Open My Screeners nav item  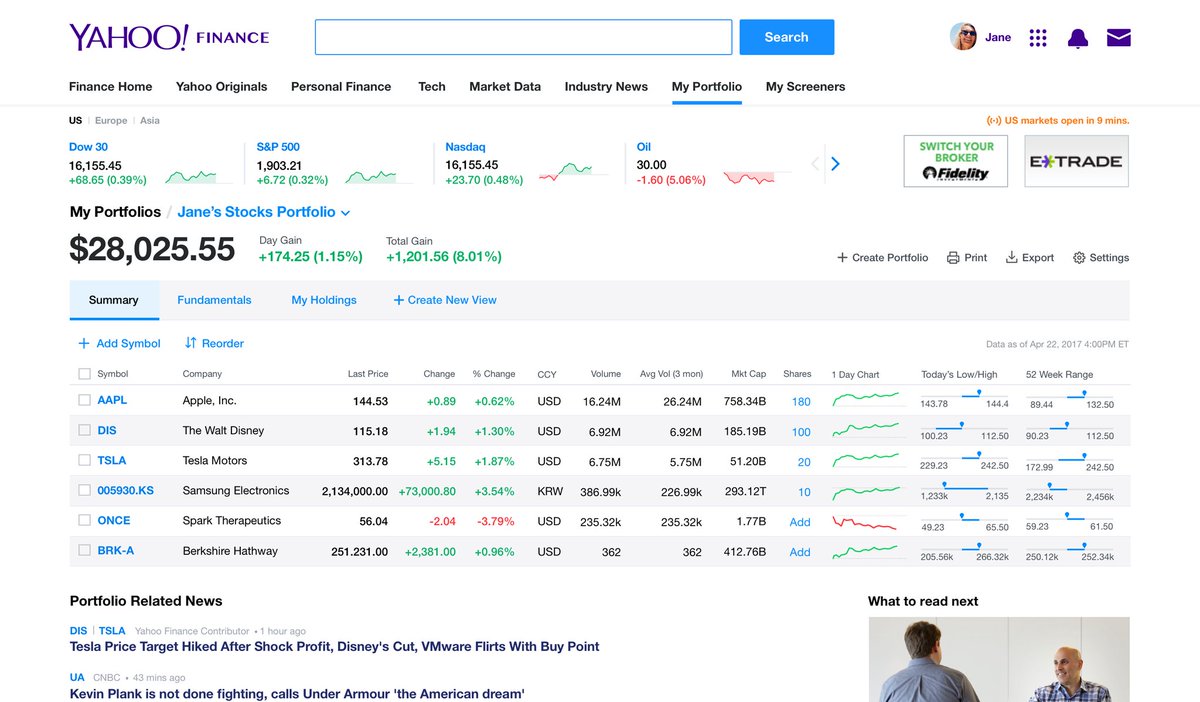coord(805,87)
